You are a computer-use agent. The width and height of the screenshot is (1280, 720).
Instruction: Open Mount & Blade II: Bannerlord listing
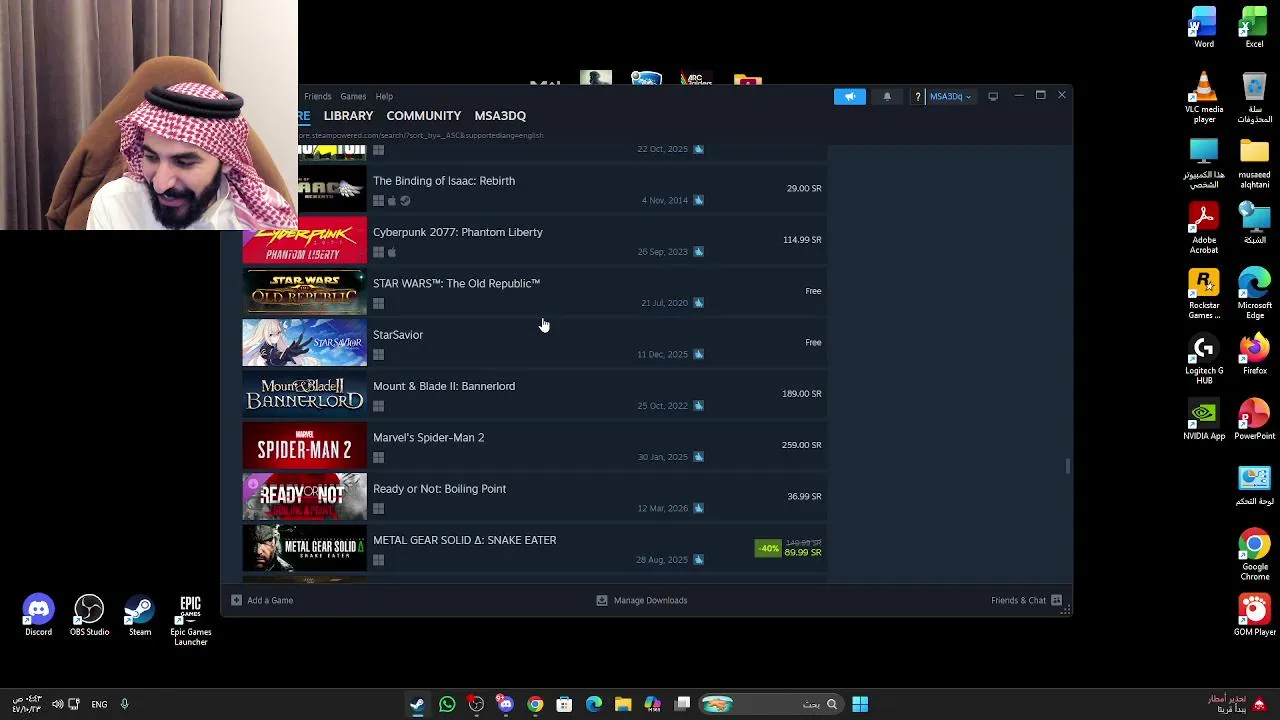534,394
